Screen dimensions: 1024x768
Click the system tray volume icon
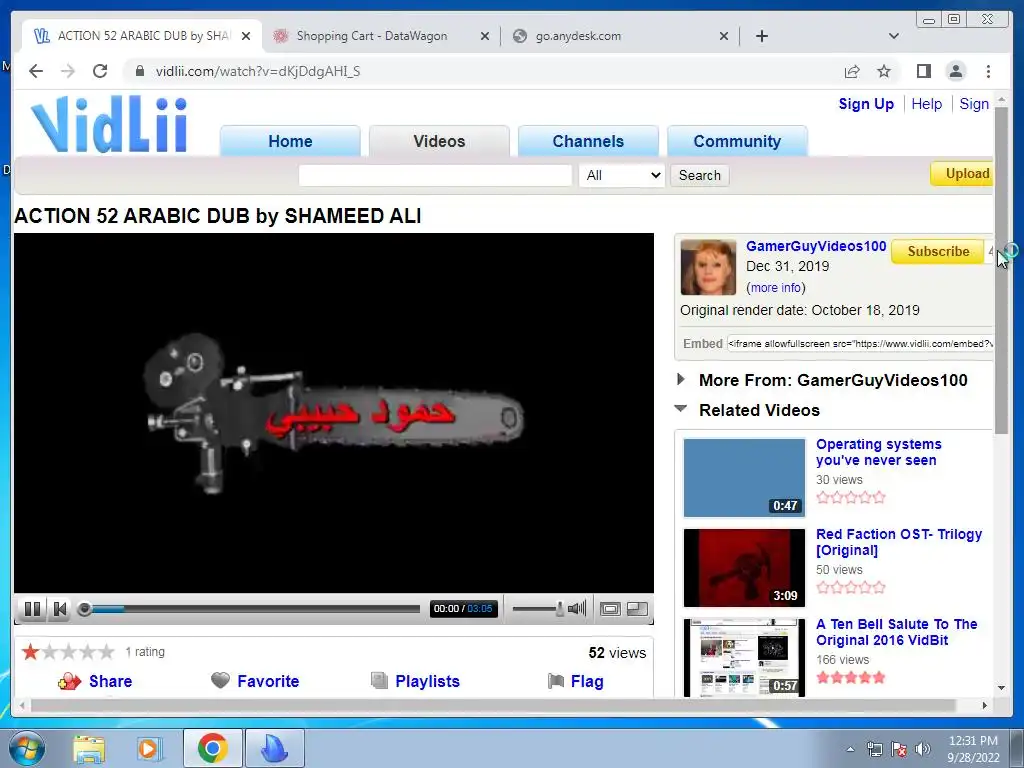(x=922, y=749)
